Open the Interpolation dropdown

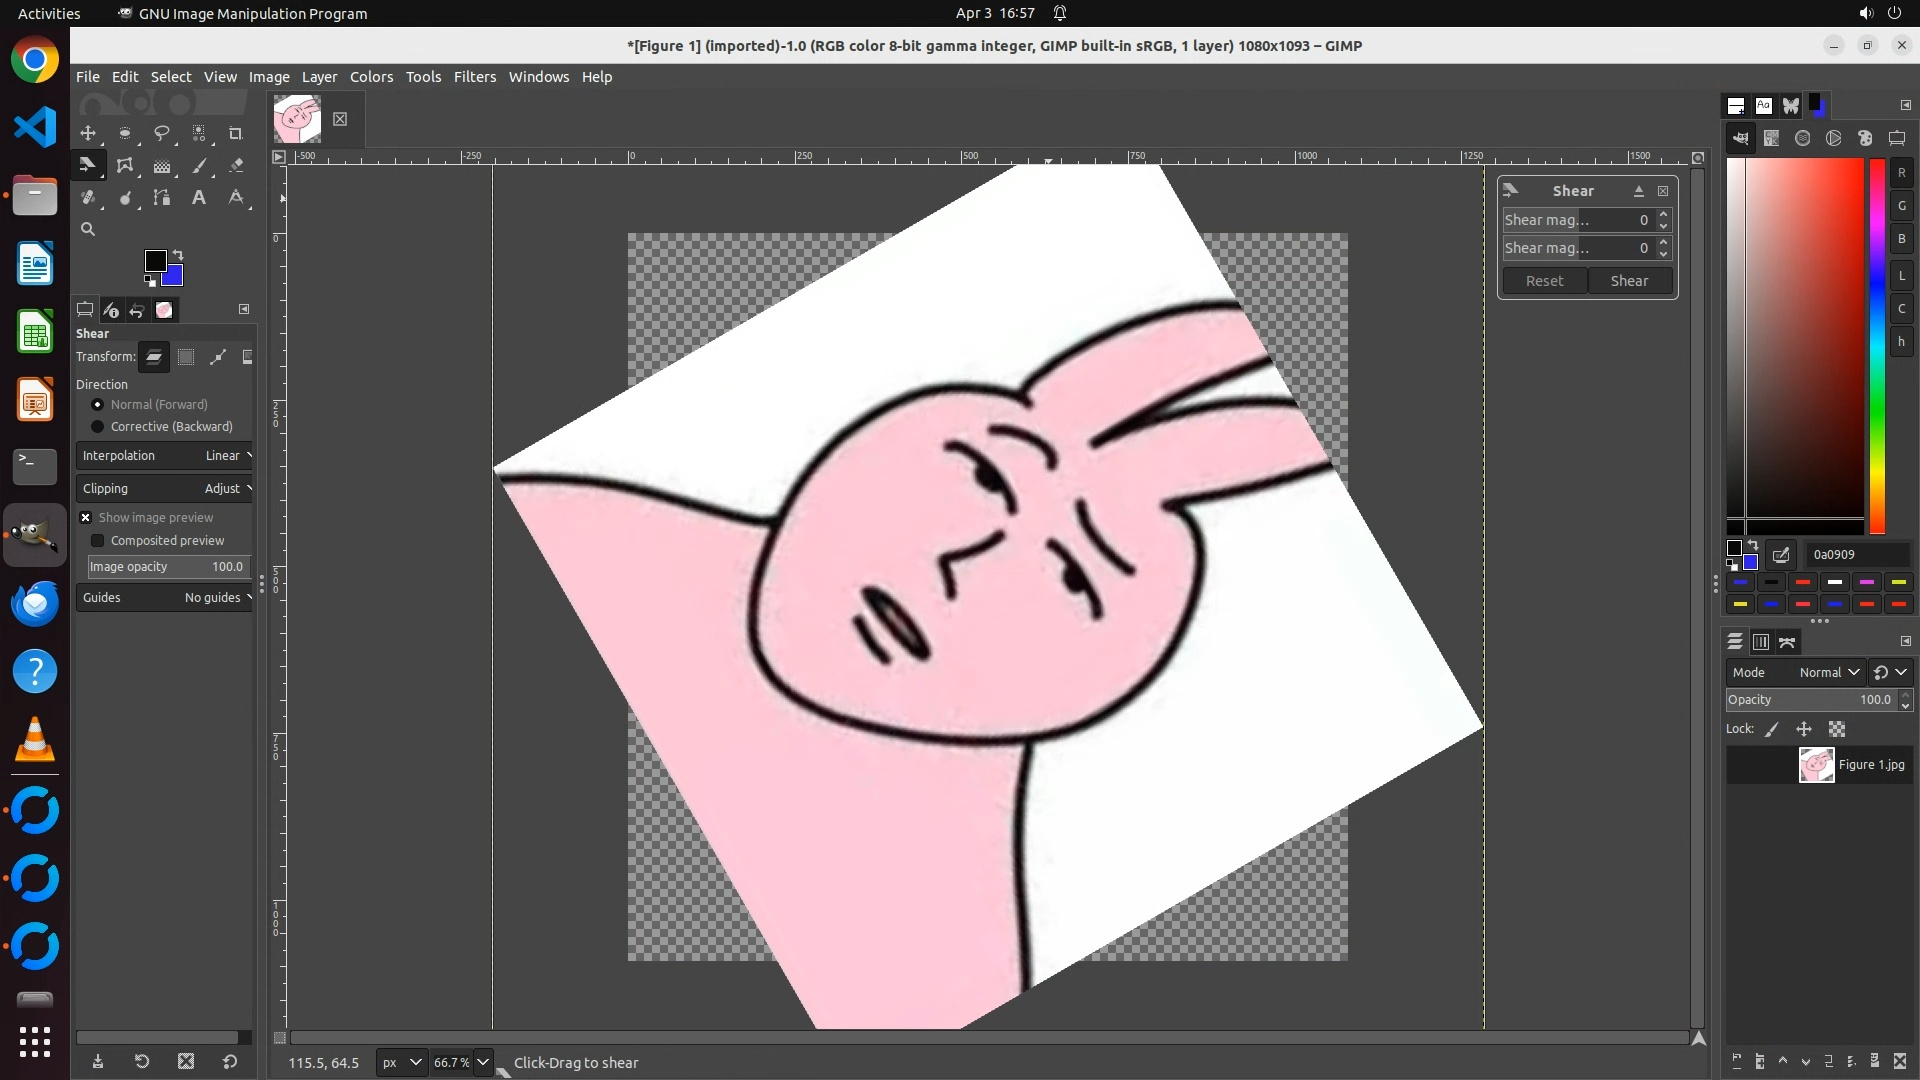165,456
